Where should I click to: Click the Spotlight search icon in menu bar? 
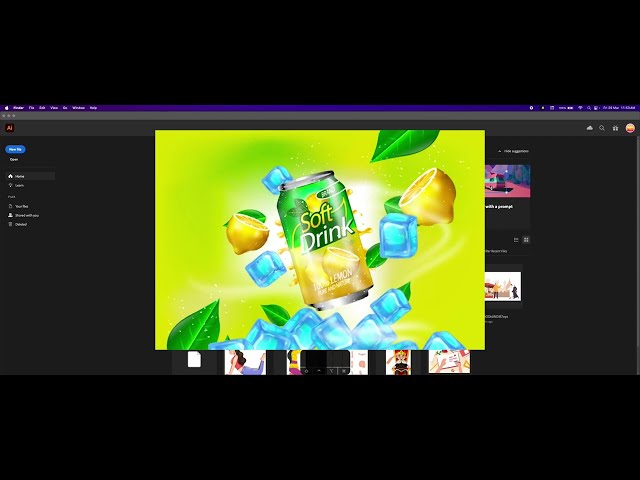(589, 108)
